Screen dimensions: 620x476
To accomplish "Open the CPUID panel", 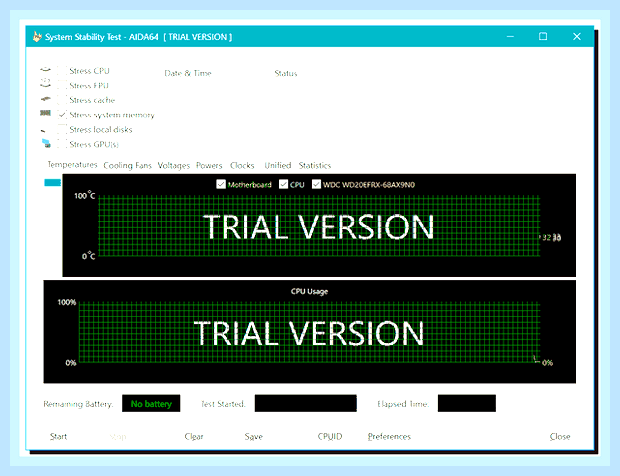I will click(x=330, y=436).
